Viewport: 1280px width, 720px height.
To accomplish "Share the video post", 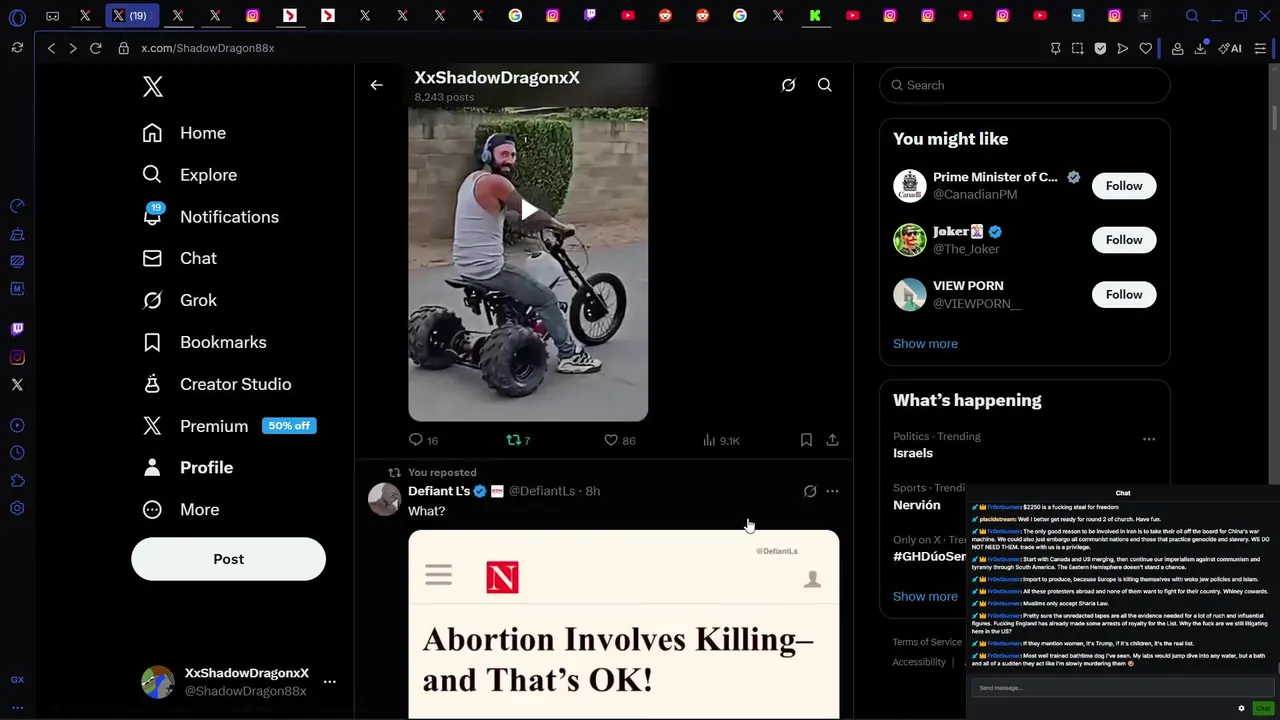I will pyautogui.click(x=832, y=440).
